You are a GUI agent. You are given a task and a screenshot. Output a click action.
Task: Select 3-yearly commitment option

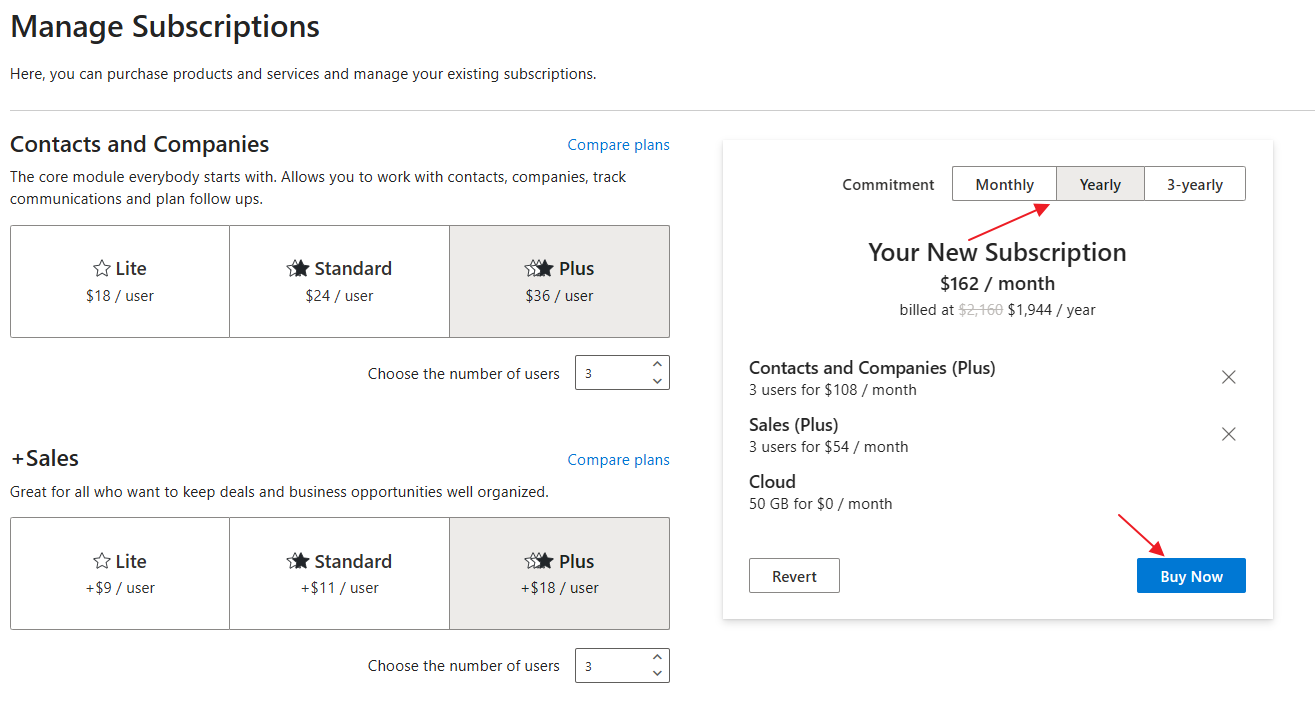tap(1195, 184)
